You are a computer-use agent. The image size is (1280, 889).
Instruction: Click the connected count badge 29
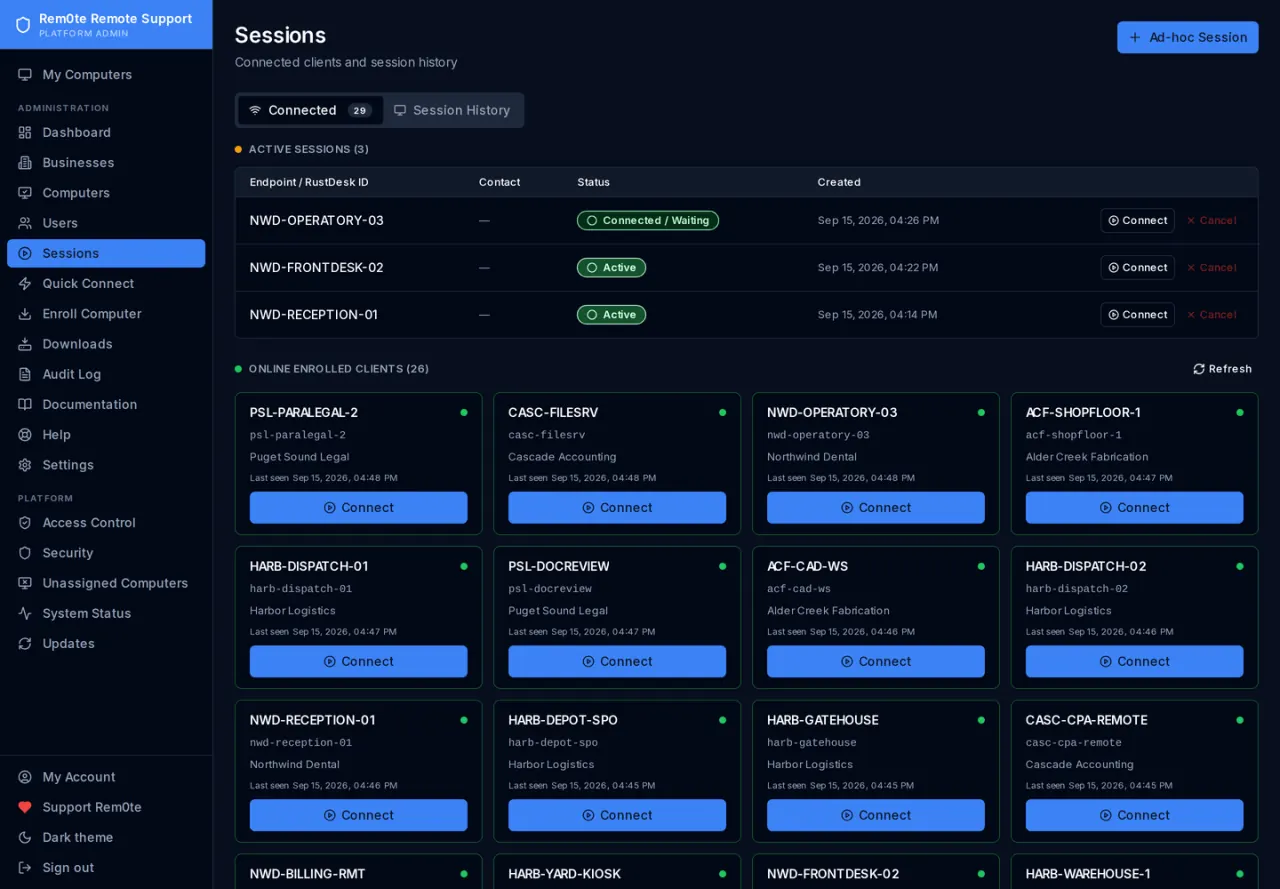coord(360,110)
